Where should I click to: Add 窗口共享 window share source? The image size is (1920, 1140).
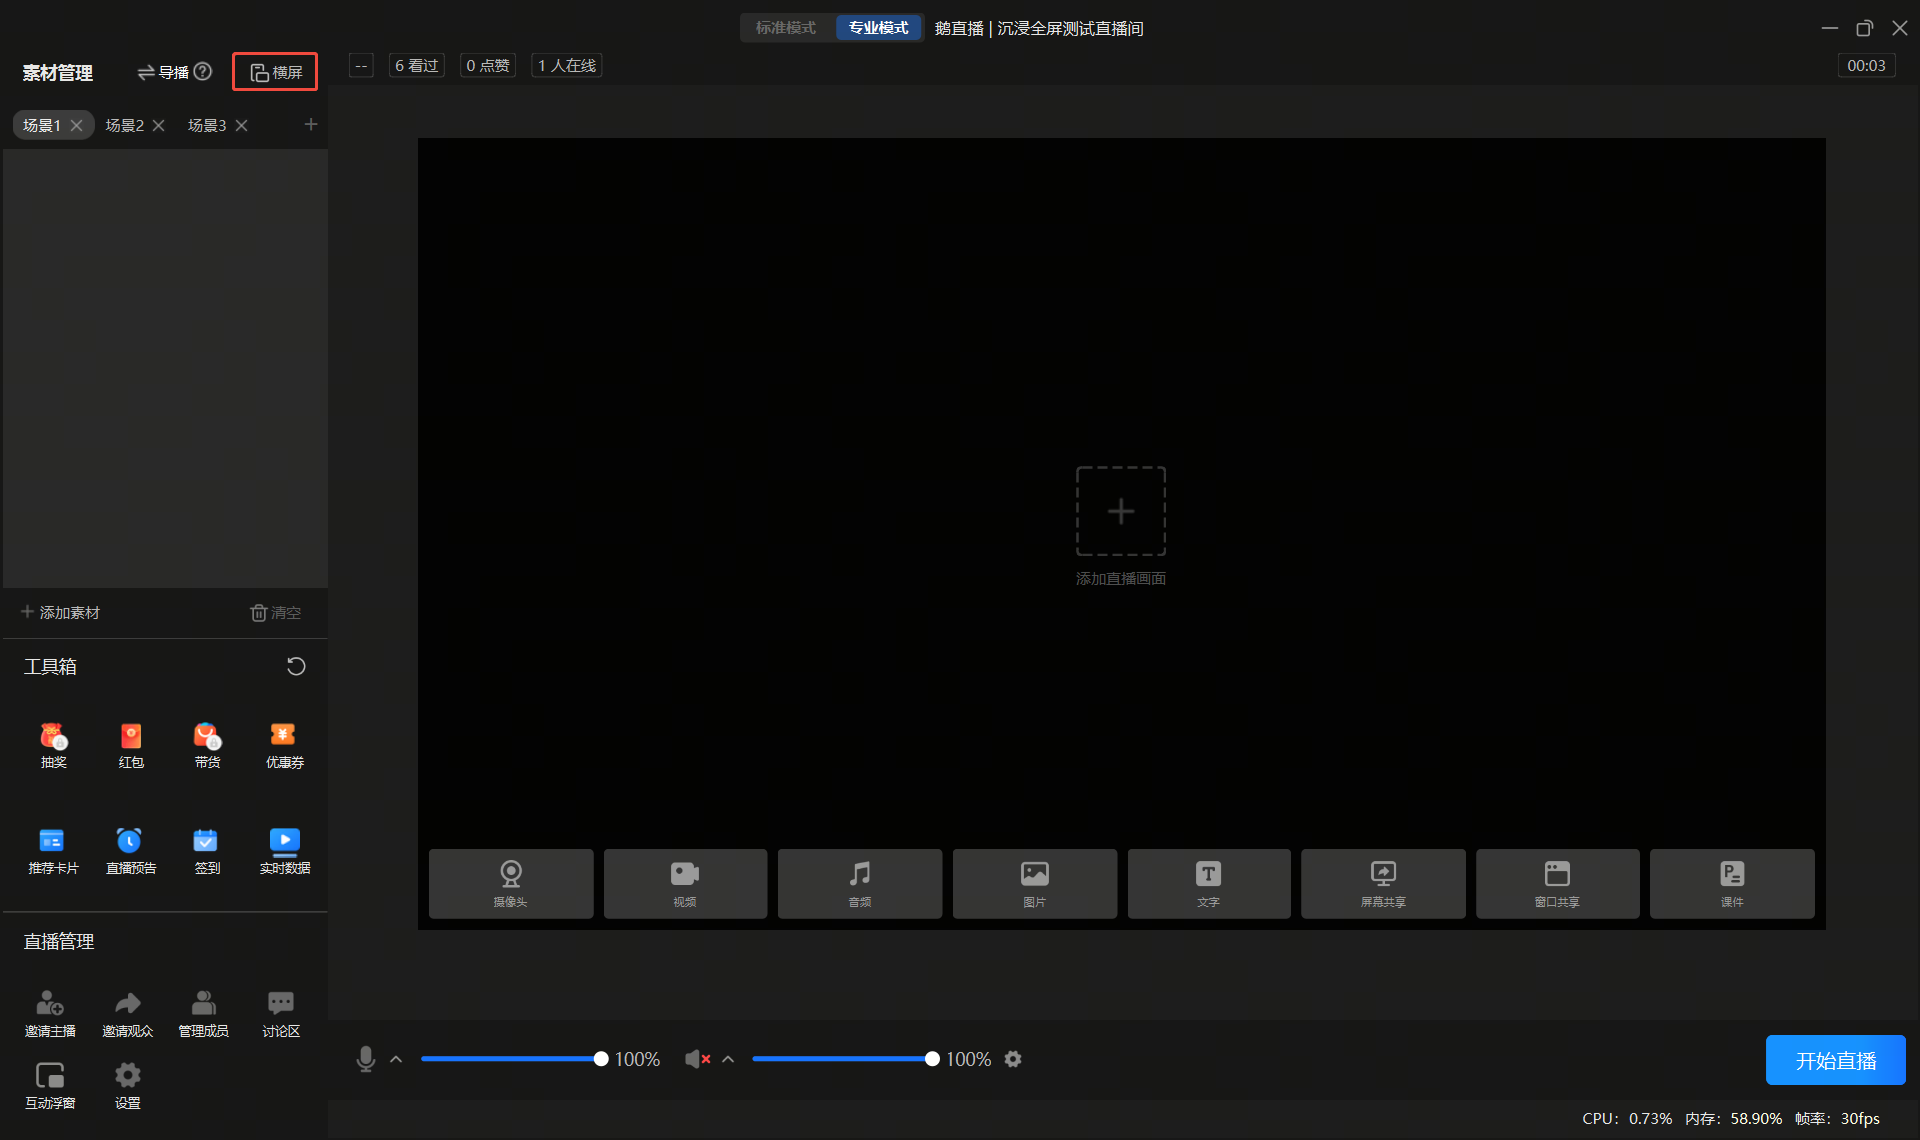point(1557,884)
